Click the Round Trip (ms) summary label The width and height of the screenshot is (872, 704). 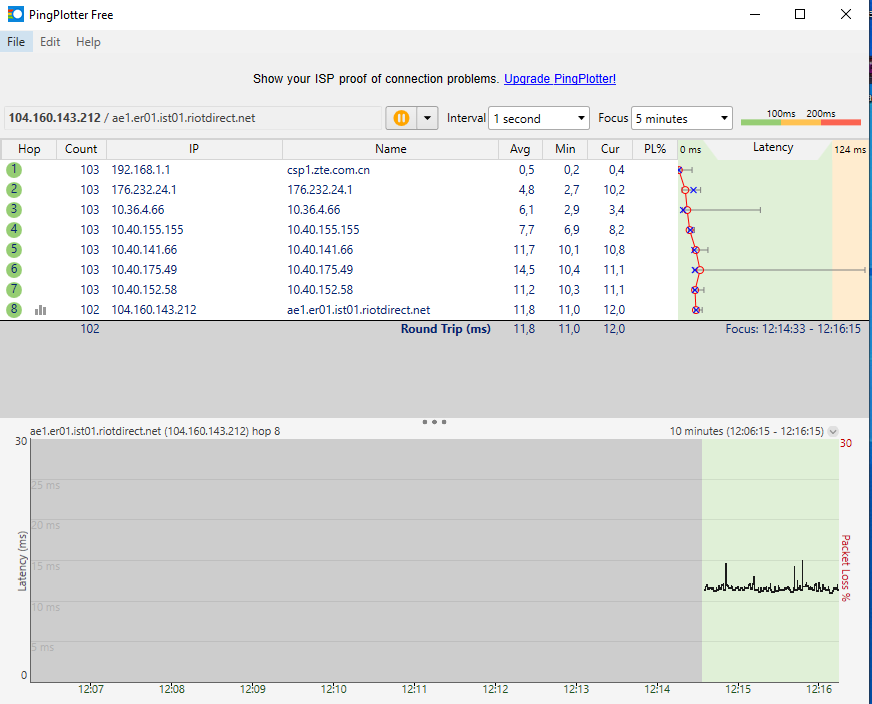(x=445, y=329)
